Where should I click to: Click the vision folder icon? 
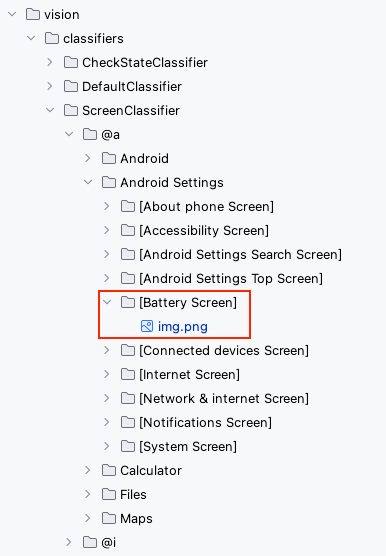pos(33,15)
